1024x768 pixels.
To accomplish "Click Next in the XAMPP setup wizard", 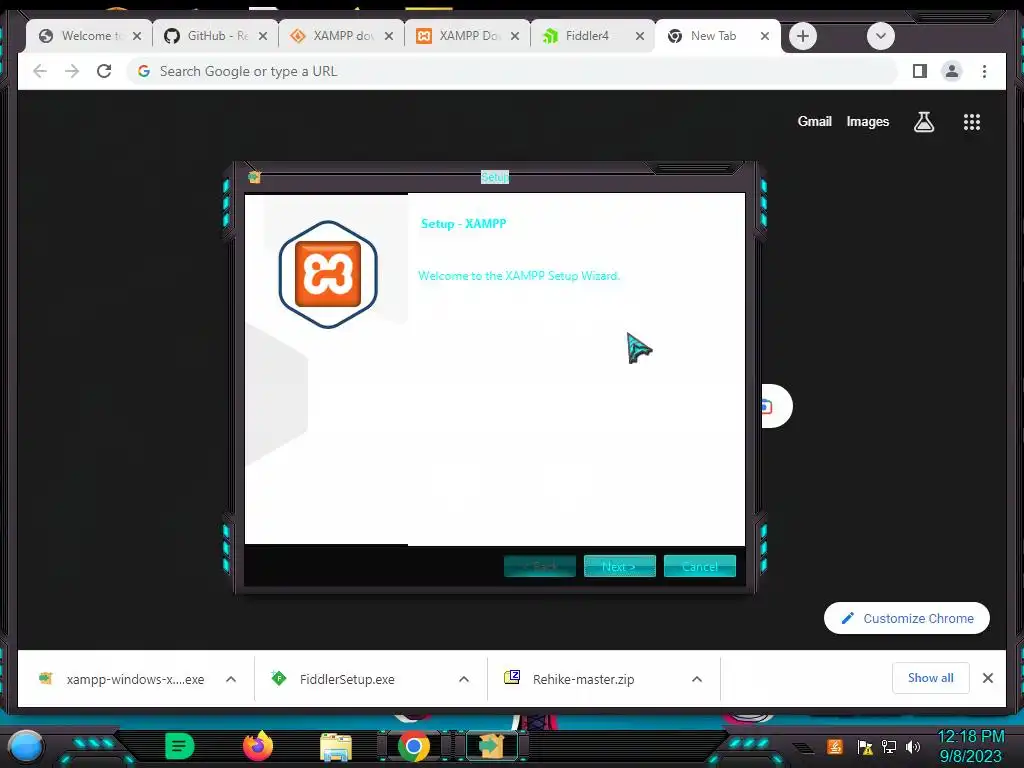I will click(619, 566).
